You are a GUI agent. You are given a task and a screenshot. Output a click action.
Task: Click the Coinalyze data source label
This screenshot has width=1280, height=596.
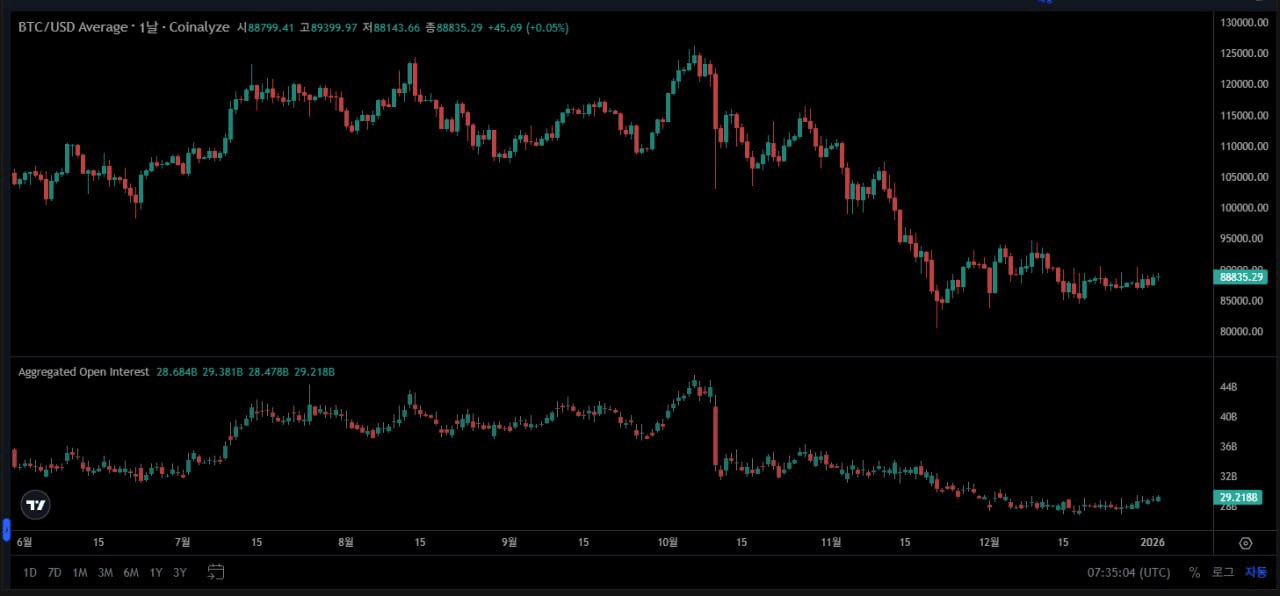pos(199,27)
